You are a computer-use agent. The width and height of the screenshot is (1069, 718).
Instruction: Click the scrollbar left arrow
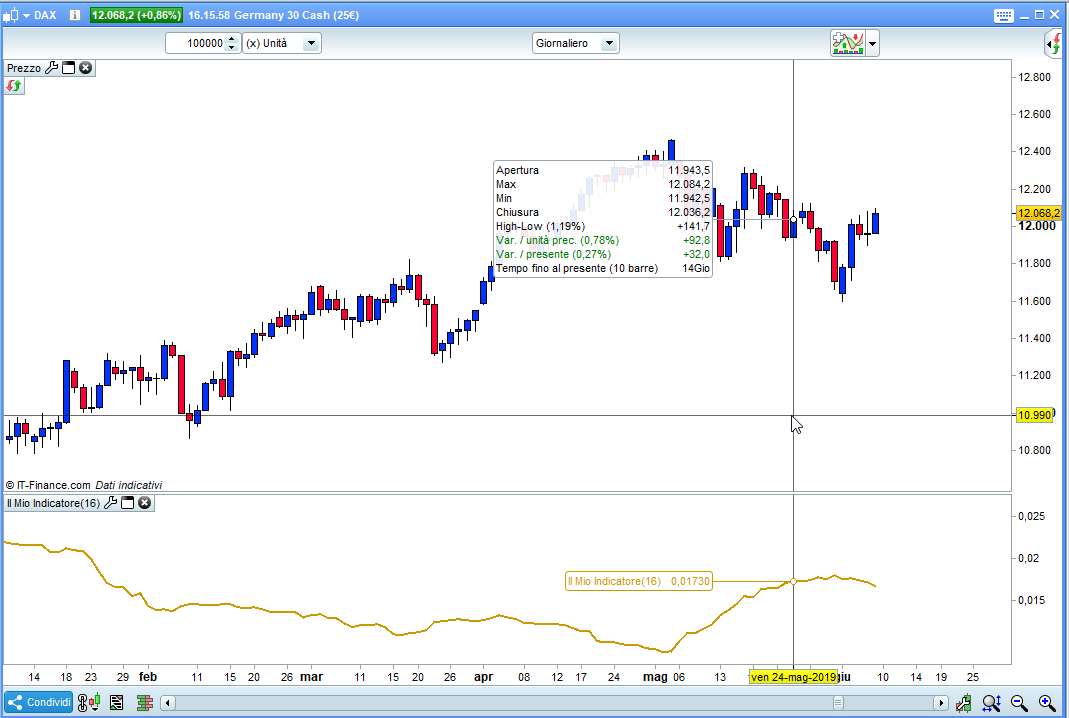tap(168, 702)
